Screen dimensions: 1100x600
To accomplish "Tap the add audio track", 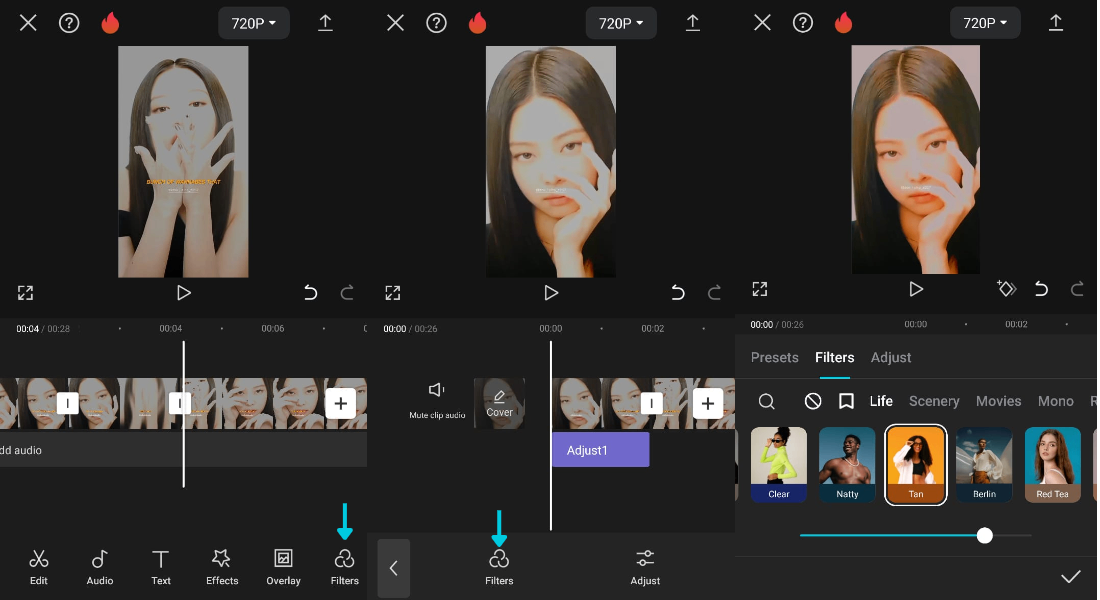I will (x=183, y=450).
